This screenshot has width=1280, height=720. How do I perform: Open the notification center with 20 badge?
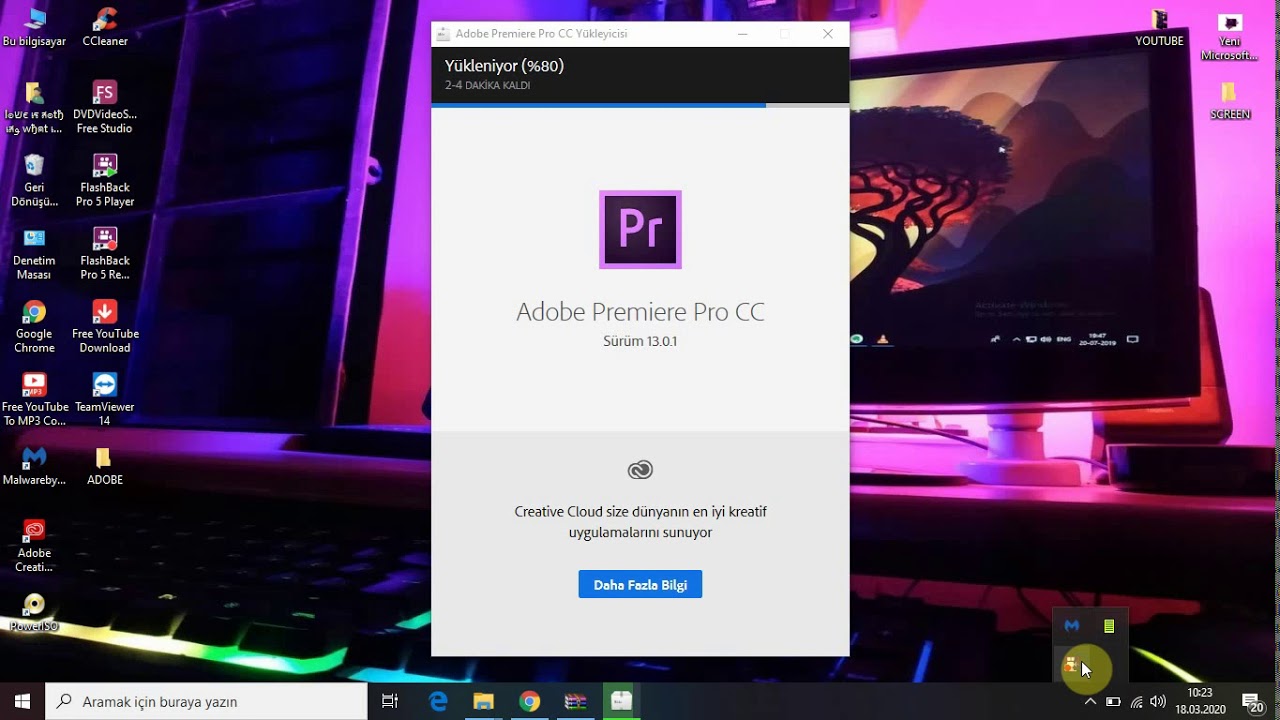[1252, 701]
